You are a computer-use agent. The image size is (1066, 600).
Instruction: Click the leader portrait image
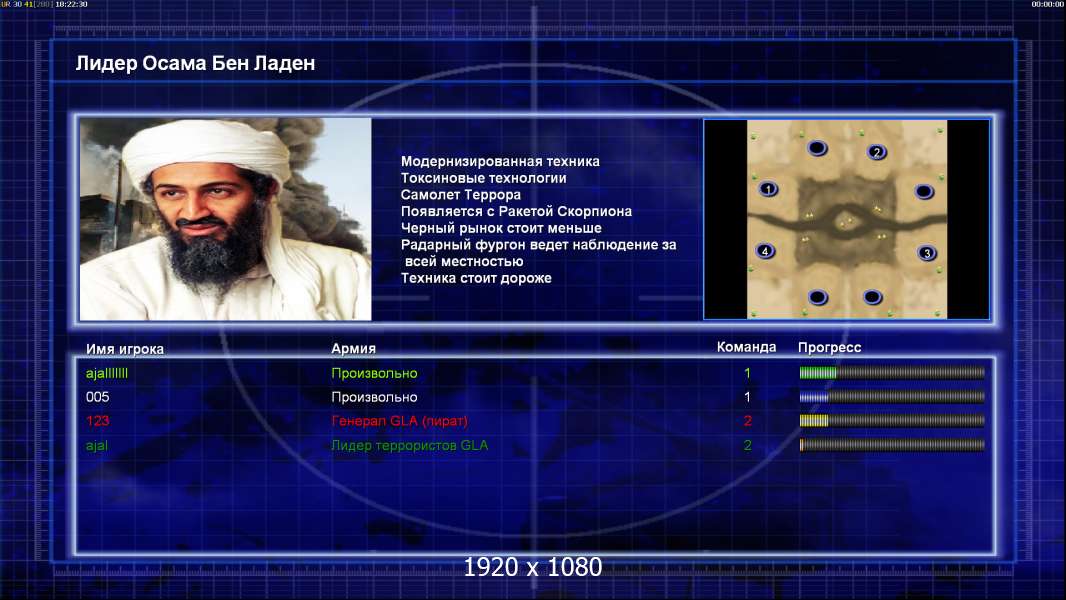226,219
